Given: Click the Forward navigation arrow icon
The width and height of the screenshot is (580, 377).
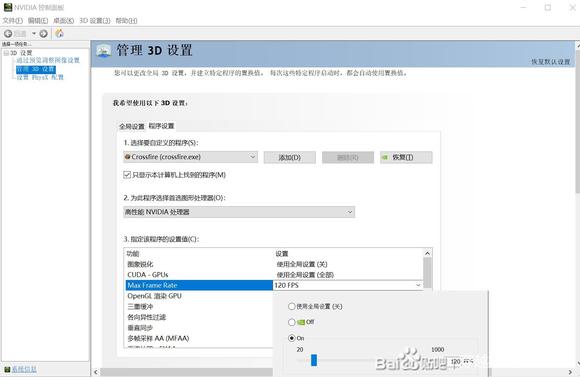Looking at the screenshot, I should (x=44, y=34).
